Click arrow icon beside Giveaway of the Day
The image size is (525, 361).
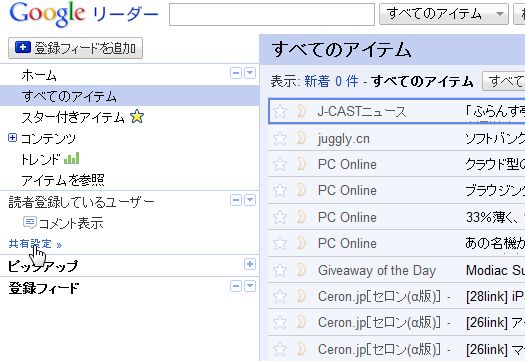[x=302, y=270]
